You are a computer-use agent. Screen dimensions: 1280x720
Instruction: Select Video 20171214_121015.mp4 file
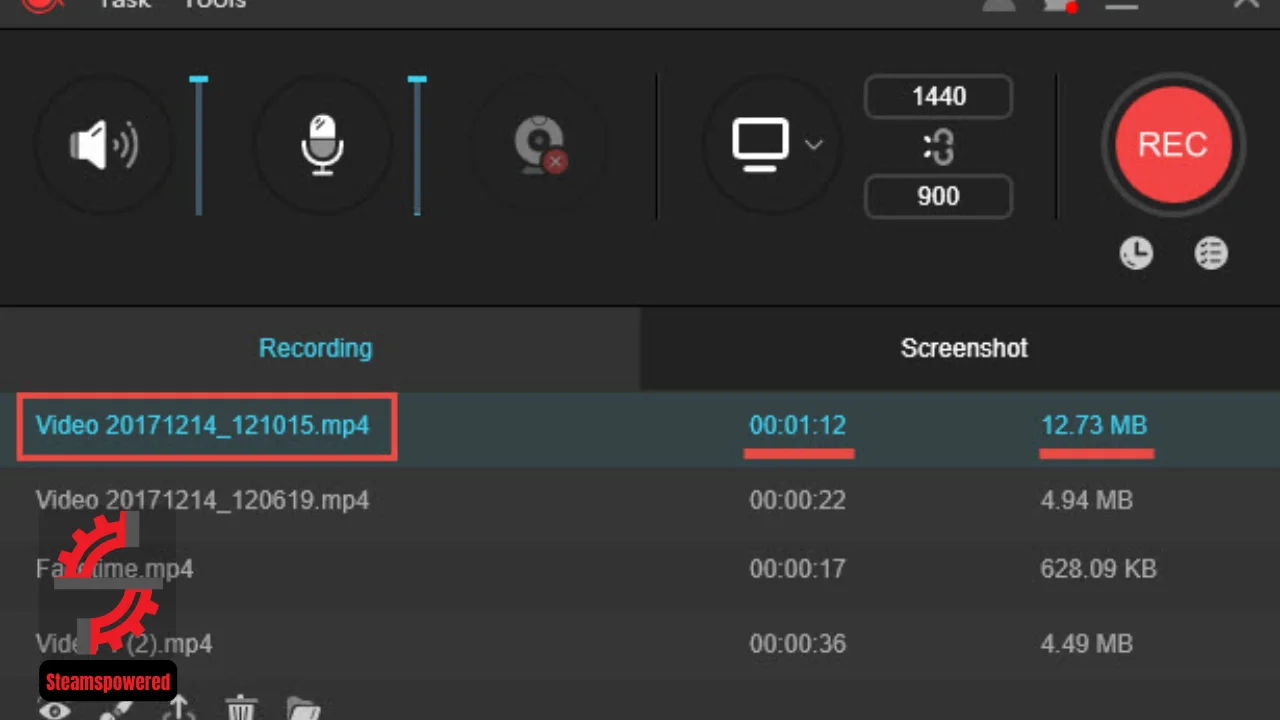203,426
